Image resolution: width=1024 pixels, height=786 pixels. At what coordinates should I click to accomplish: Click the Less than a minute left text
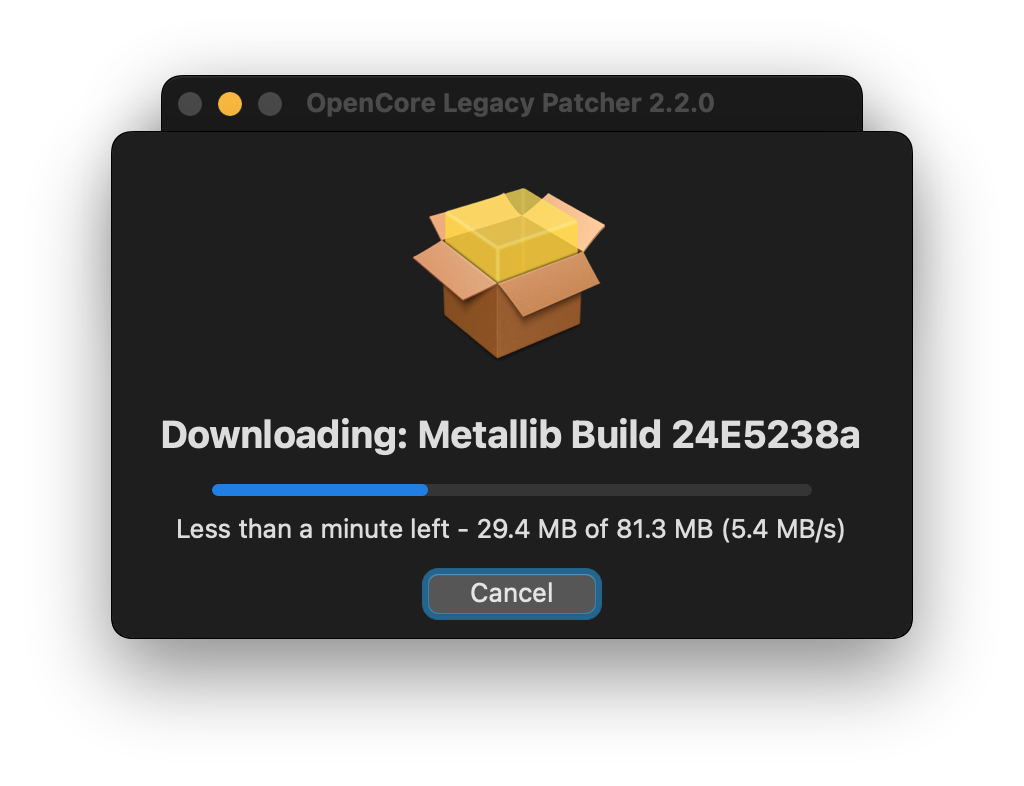click(313, 529)
